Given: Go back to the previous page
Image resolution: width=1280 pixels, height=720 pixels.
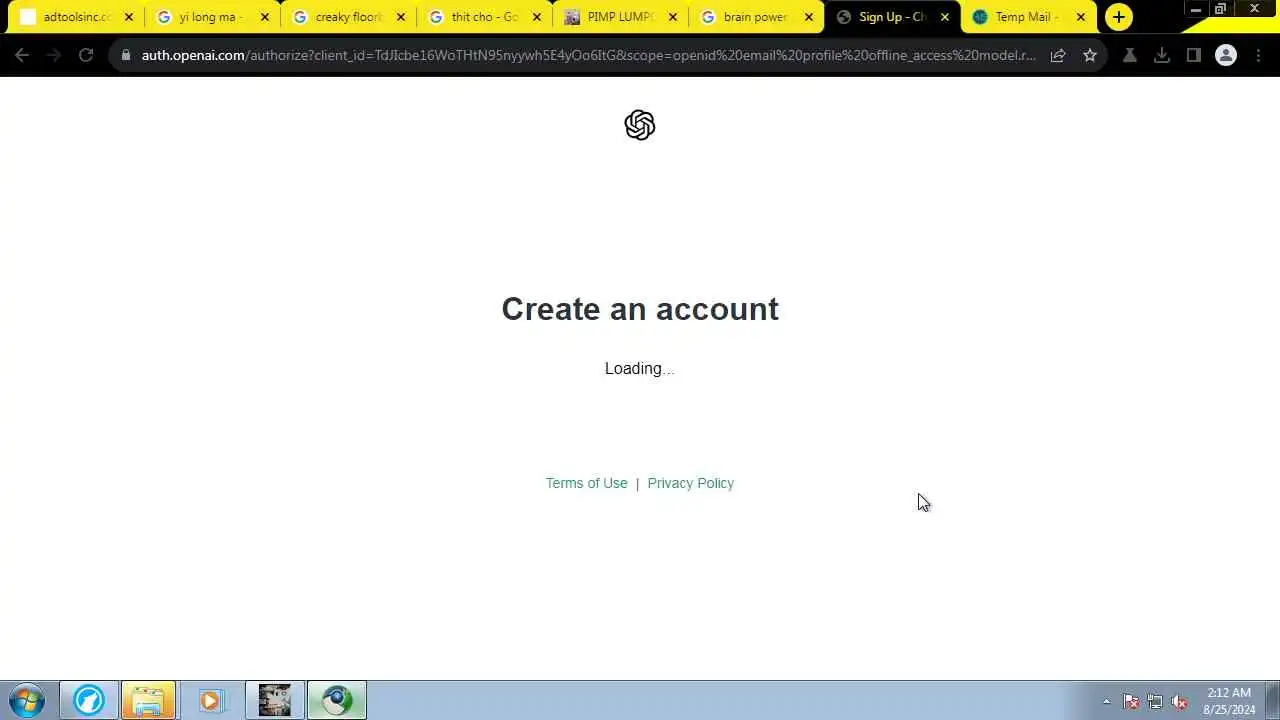Looking at the screenshot, I should (x=22, y=55).
